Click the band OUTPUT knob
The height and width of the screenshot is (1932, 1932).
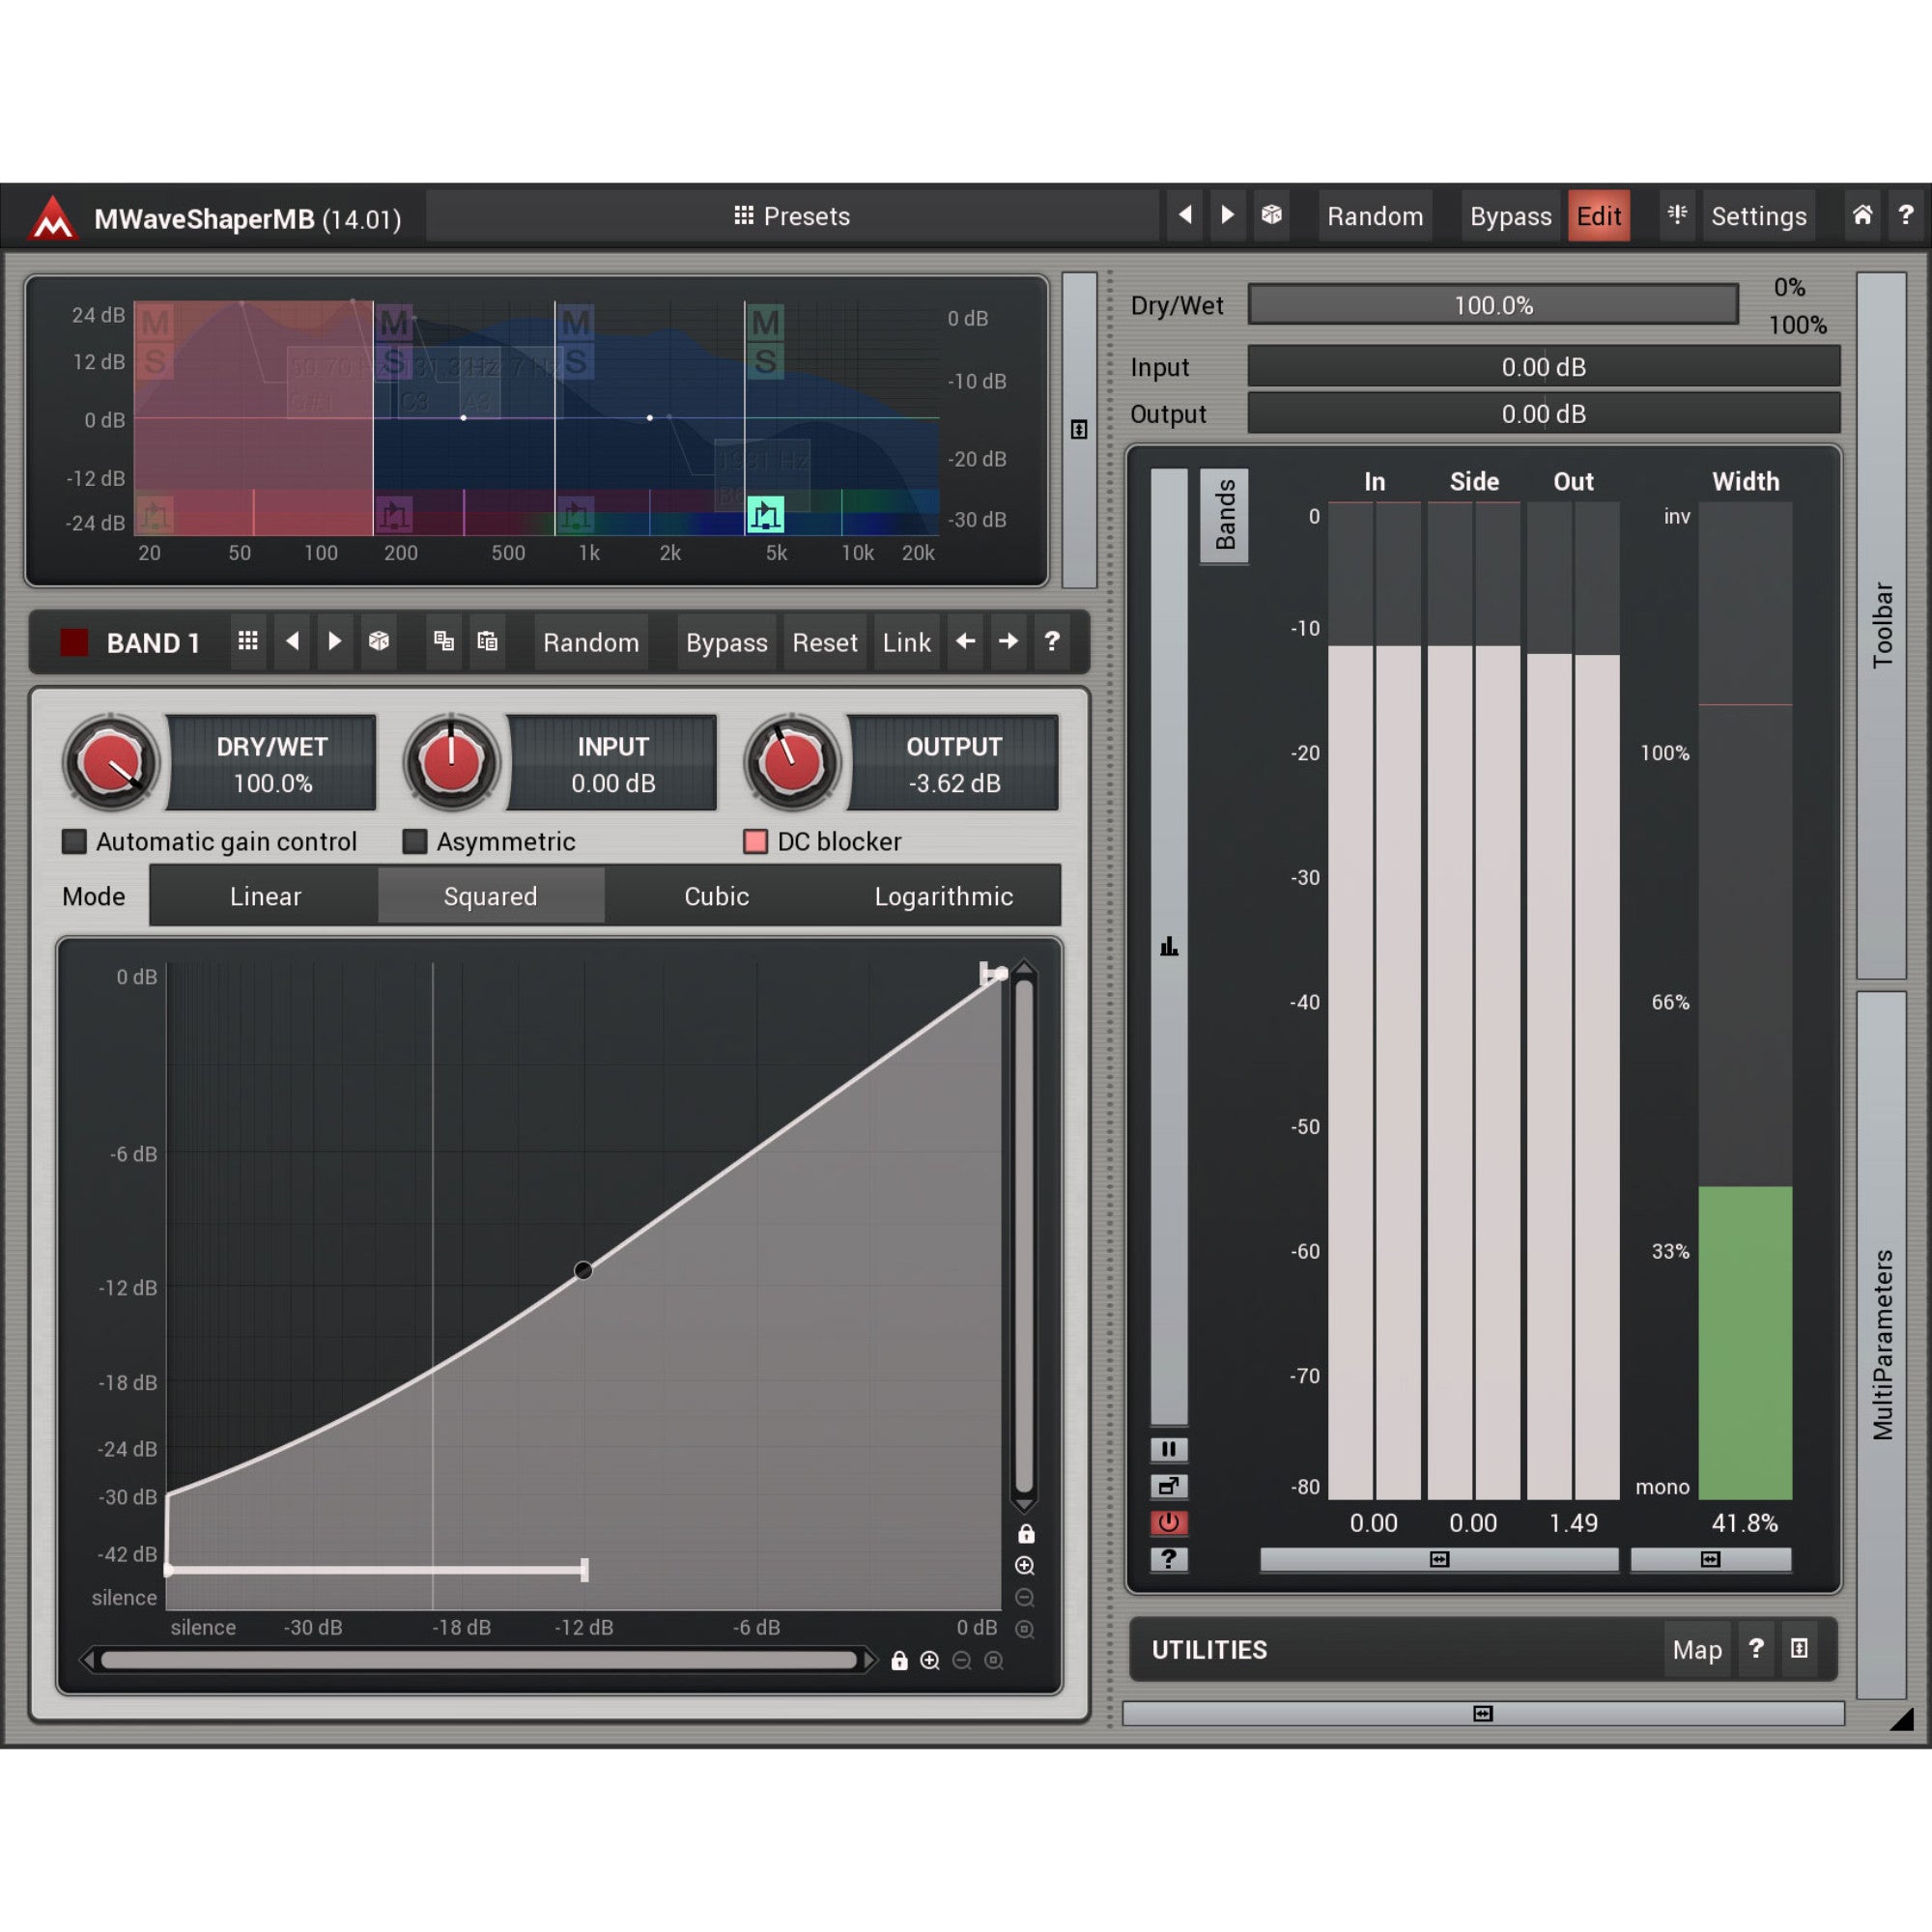click(792, 762)
